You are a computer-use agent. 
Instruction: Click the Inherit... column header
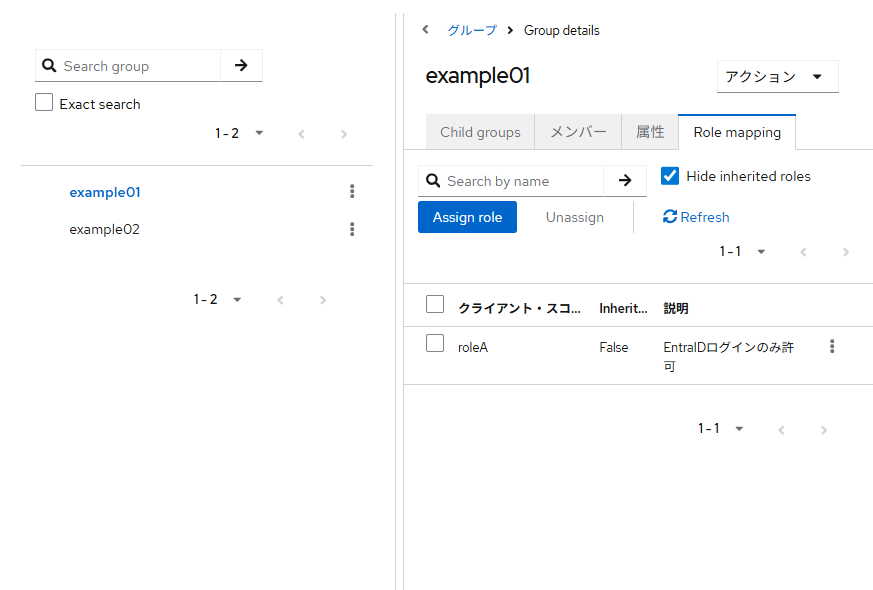pyautogui.click(x=623, y=308)
